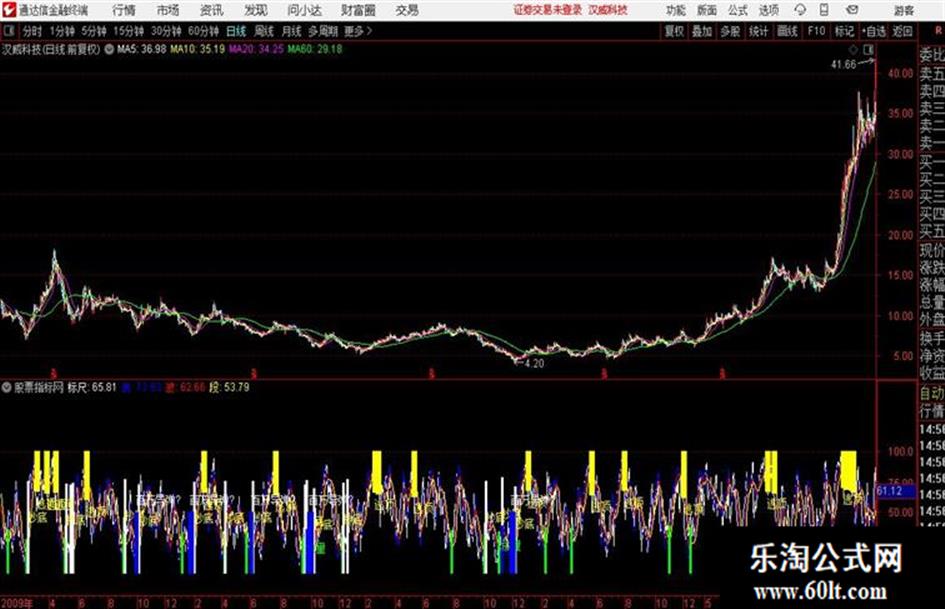Open the 交易 menu
Image resolution: width=945 pixels, height=609 pixels.
coord(407,10)
